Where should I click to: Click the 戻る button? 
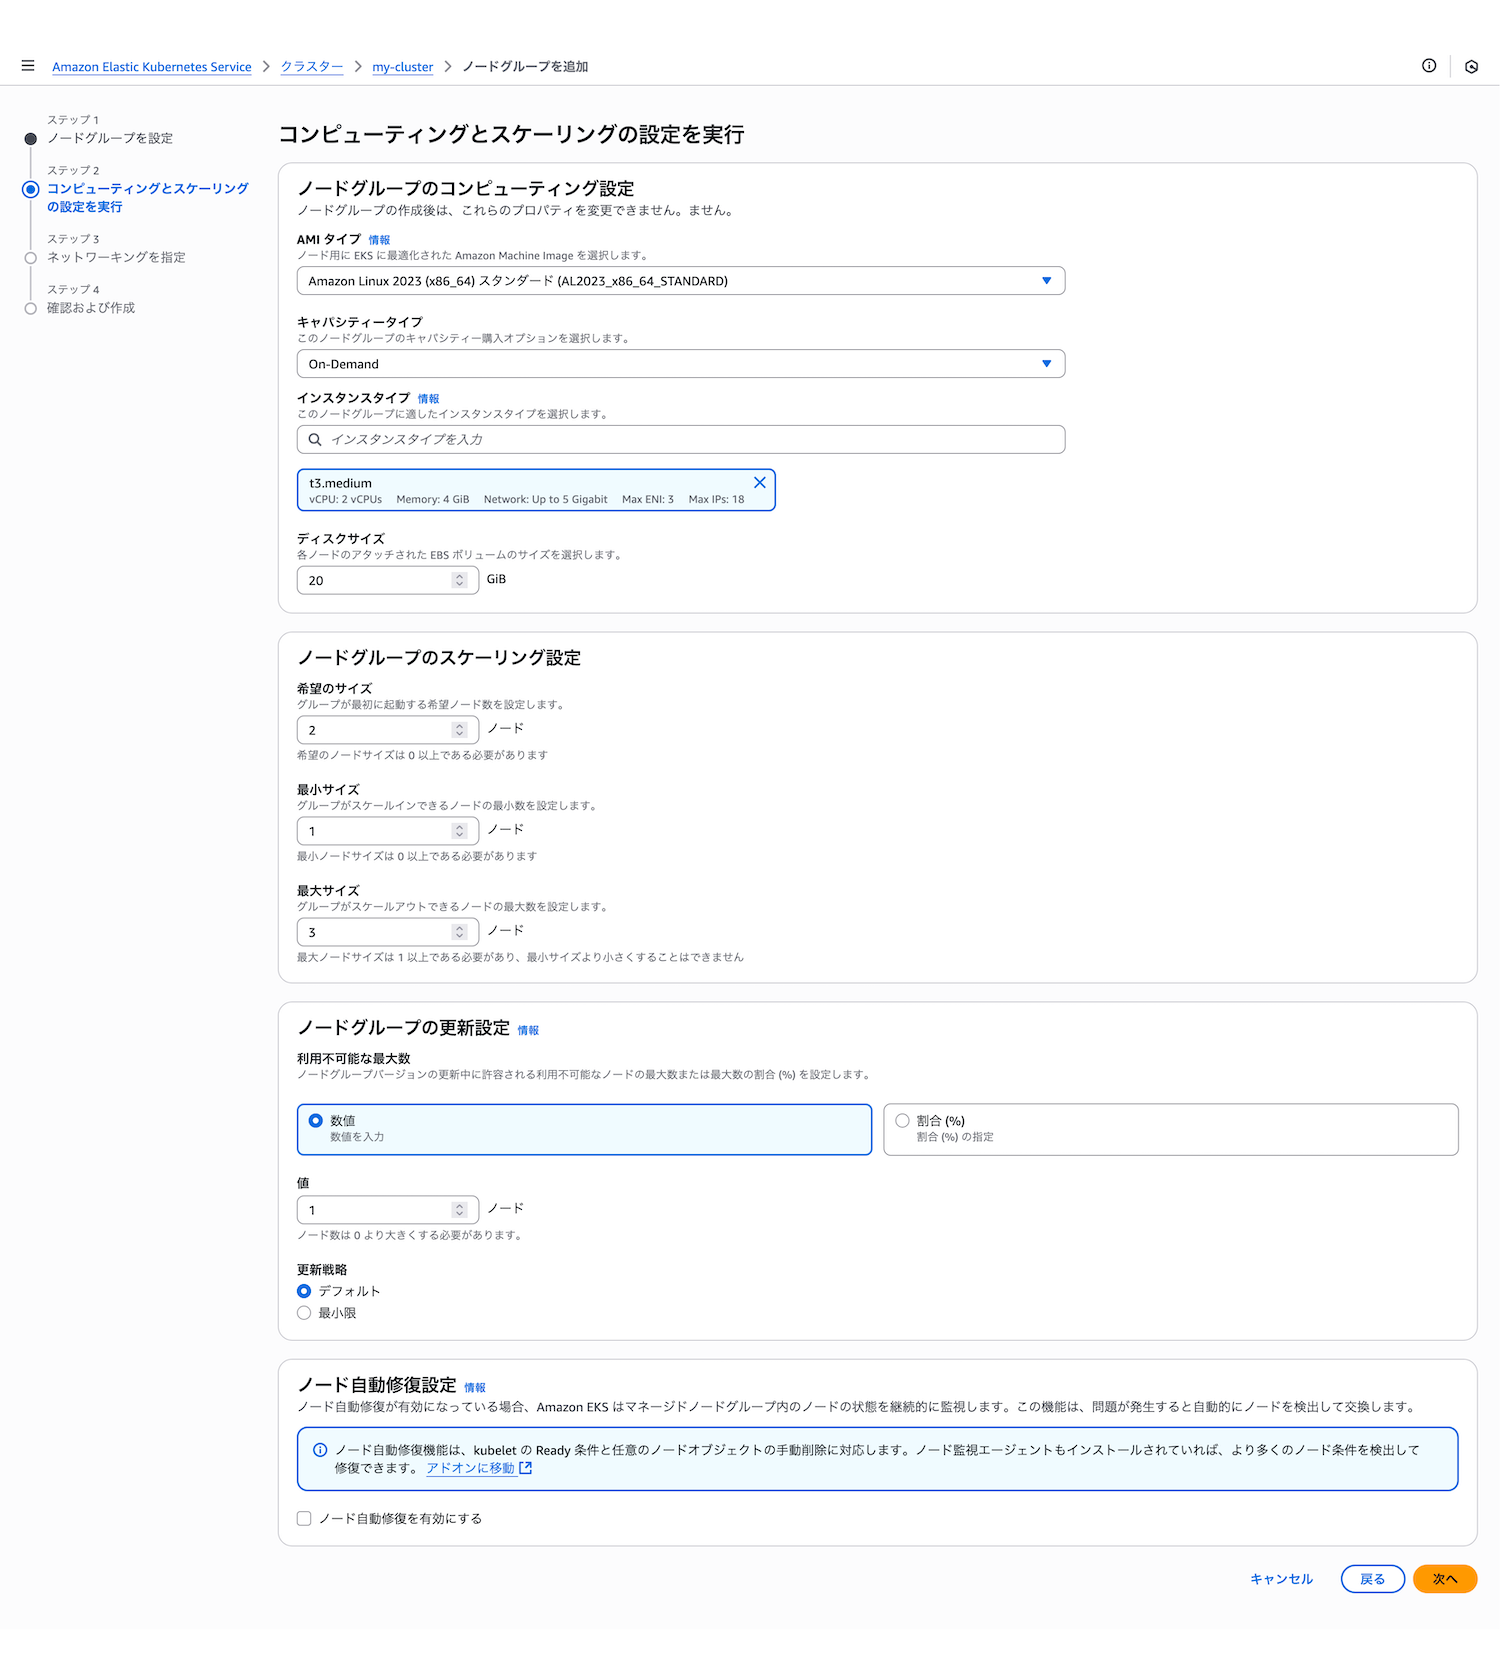point(1372,1579)
